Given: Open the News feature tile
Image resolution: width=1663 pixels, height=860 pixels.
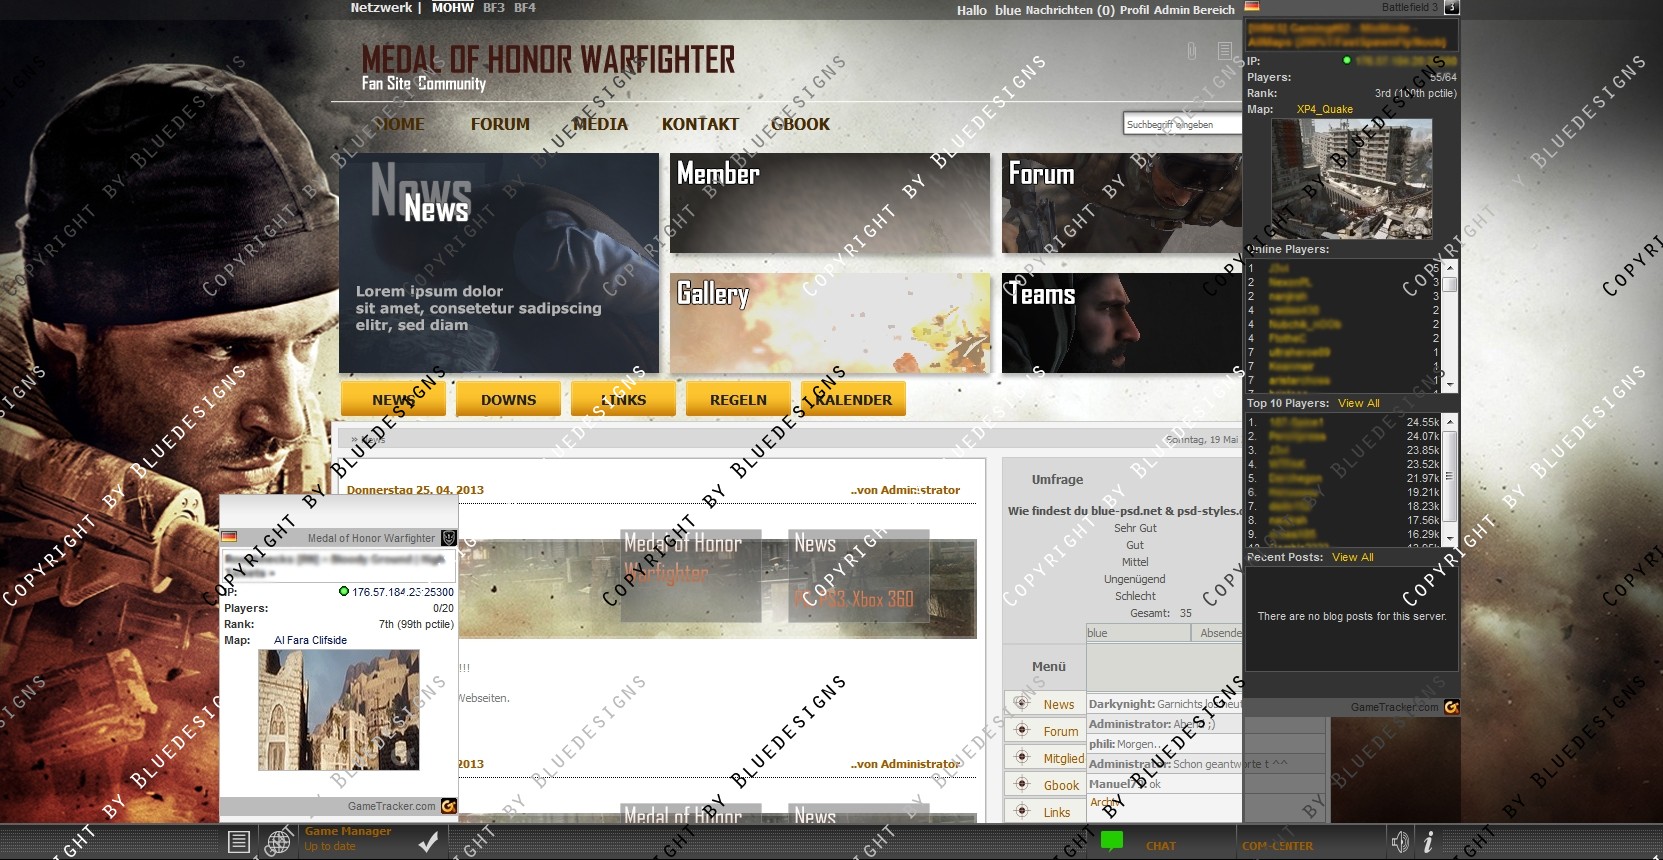Looking at the screenshot, I should [x=499, y=263].
